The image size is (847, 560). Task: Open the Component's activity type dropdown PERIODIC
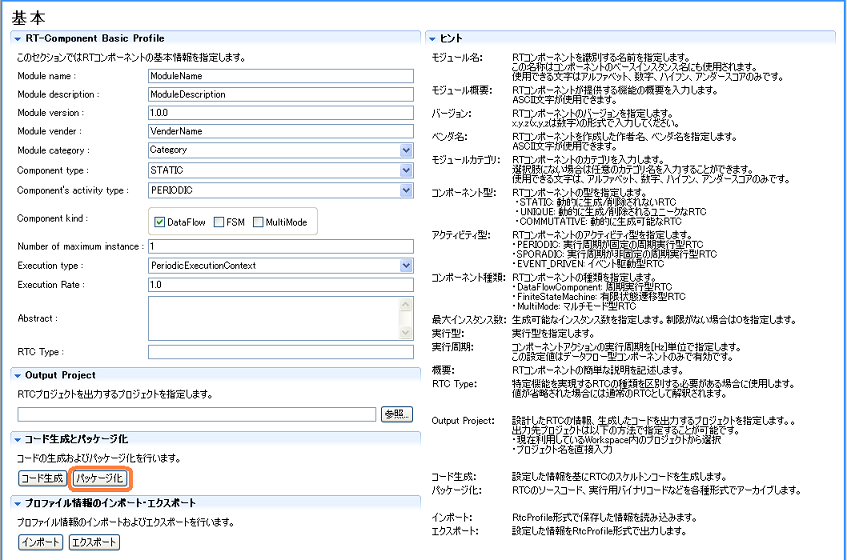tap(406, 191)
